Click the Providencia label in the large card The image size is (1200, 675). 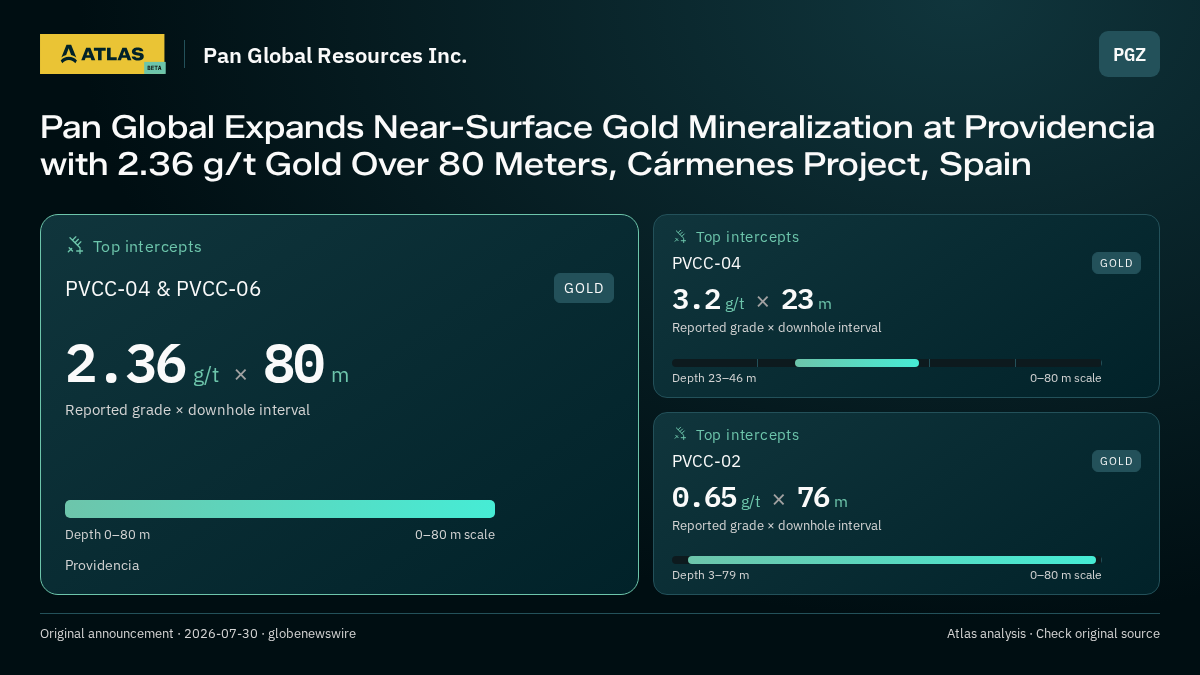point(102,565)
